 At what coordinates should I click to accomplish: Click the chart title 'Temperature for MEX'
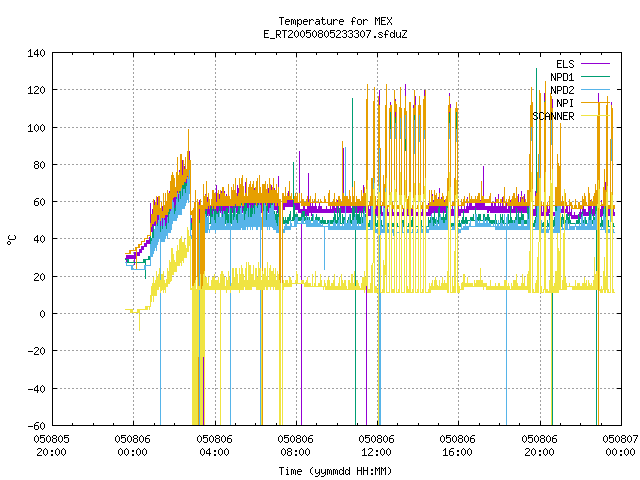pyautogui.click(x=335, y=21)
